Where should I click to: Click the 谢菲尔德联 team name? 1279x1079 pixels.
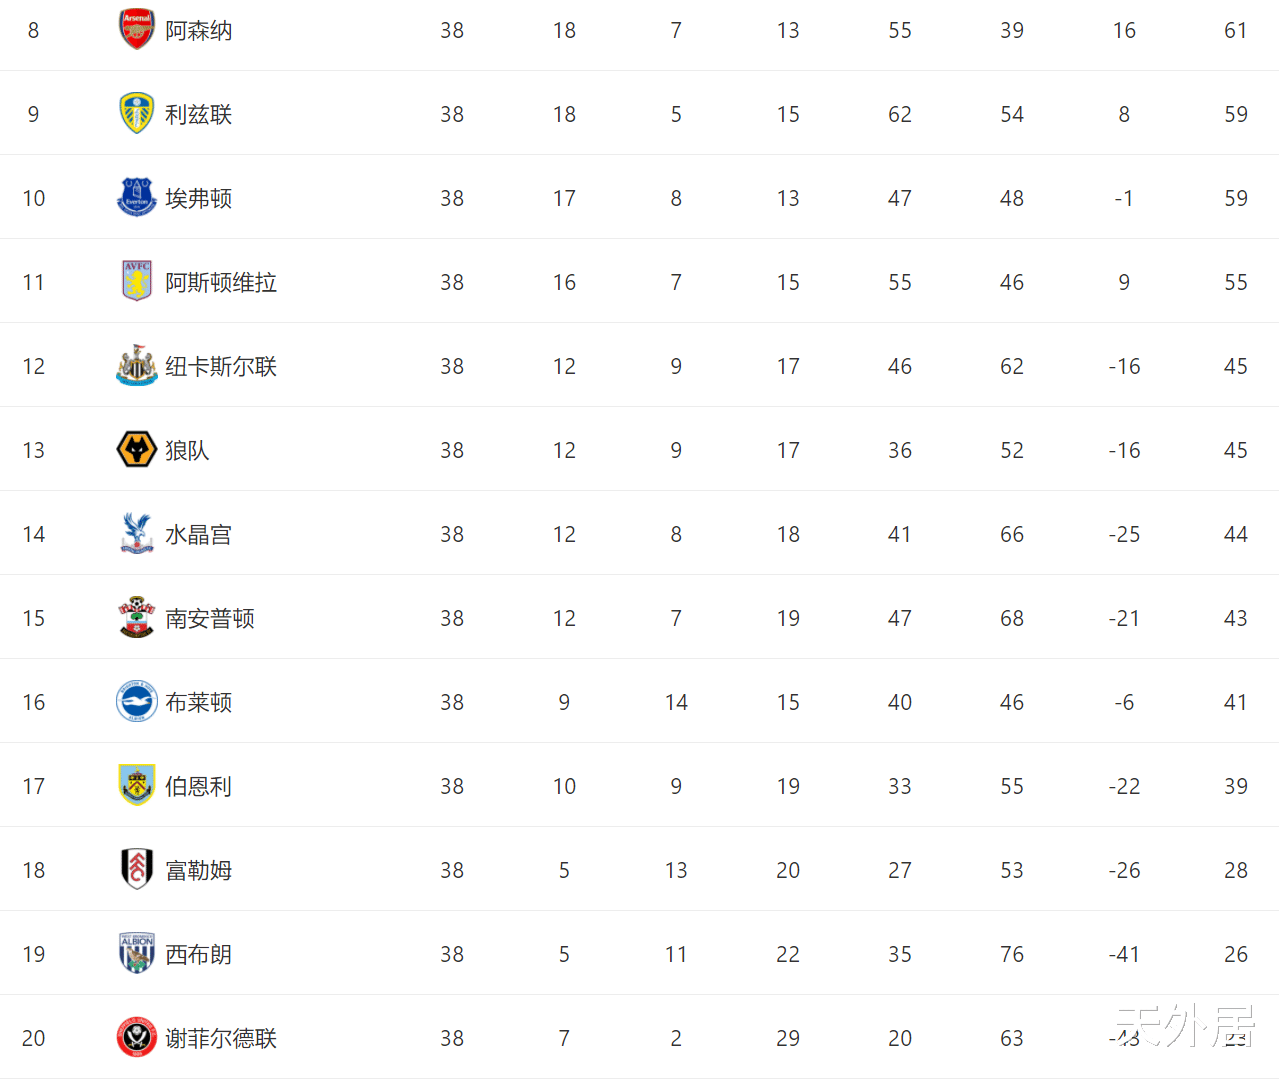tap(221, 1039)
